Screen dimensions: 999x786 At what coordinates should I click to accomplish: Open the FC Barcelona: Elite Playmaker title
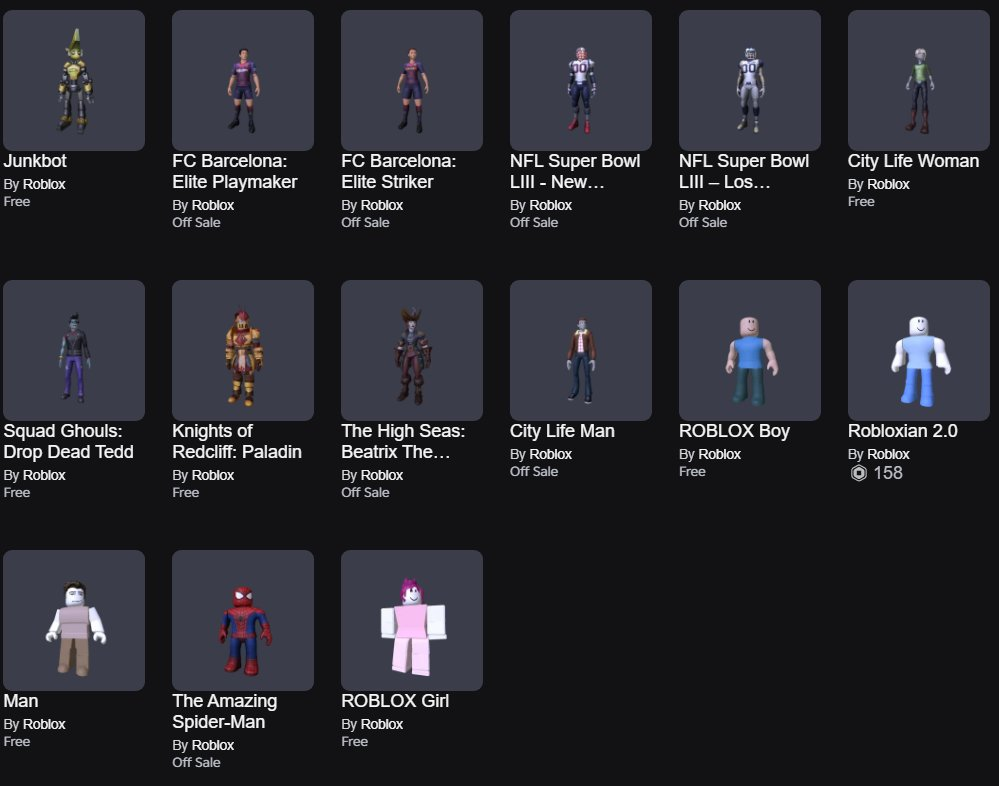[x=235, y=171]
